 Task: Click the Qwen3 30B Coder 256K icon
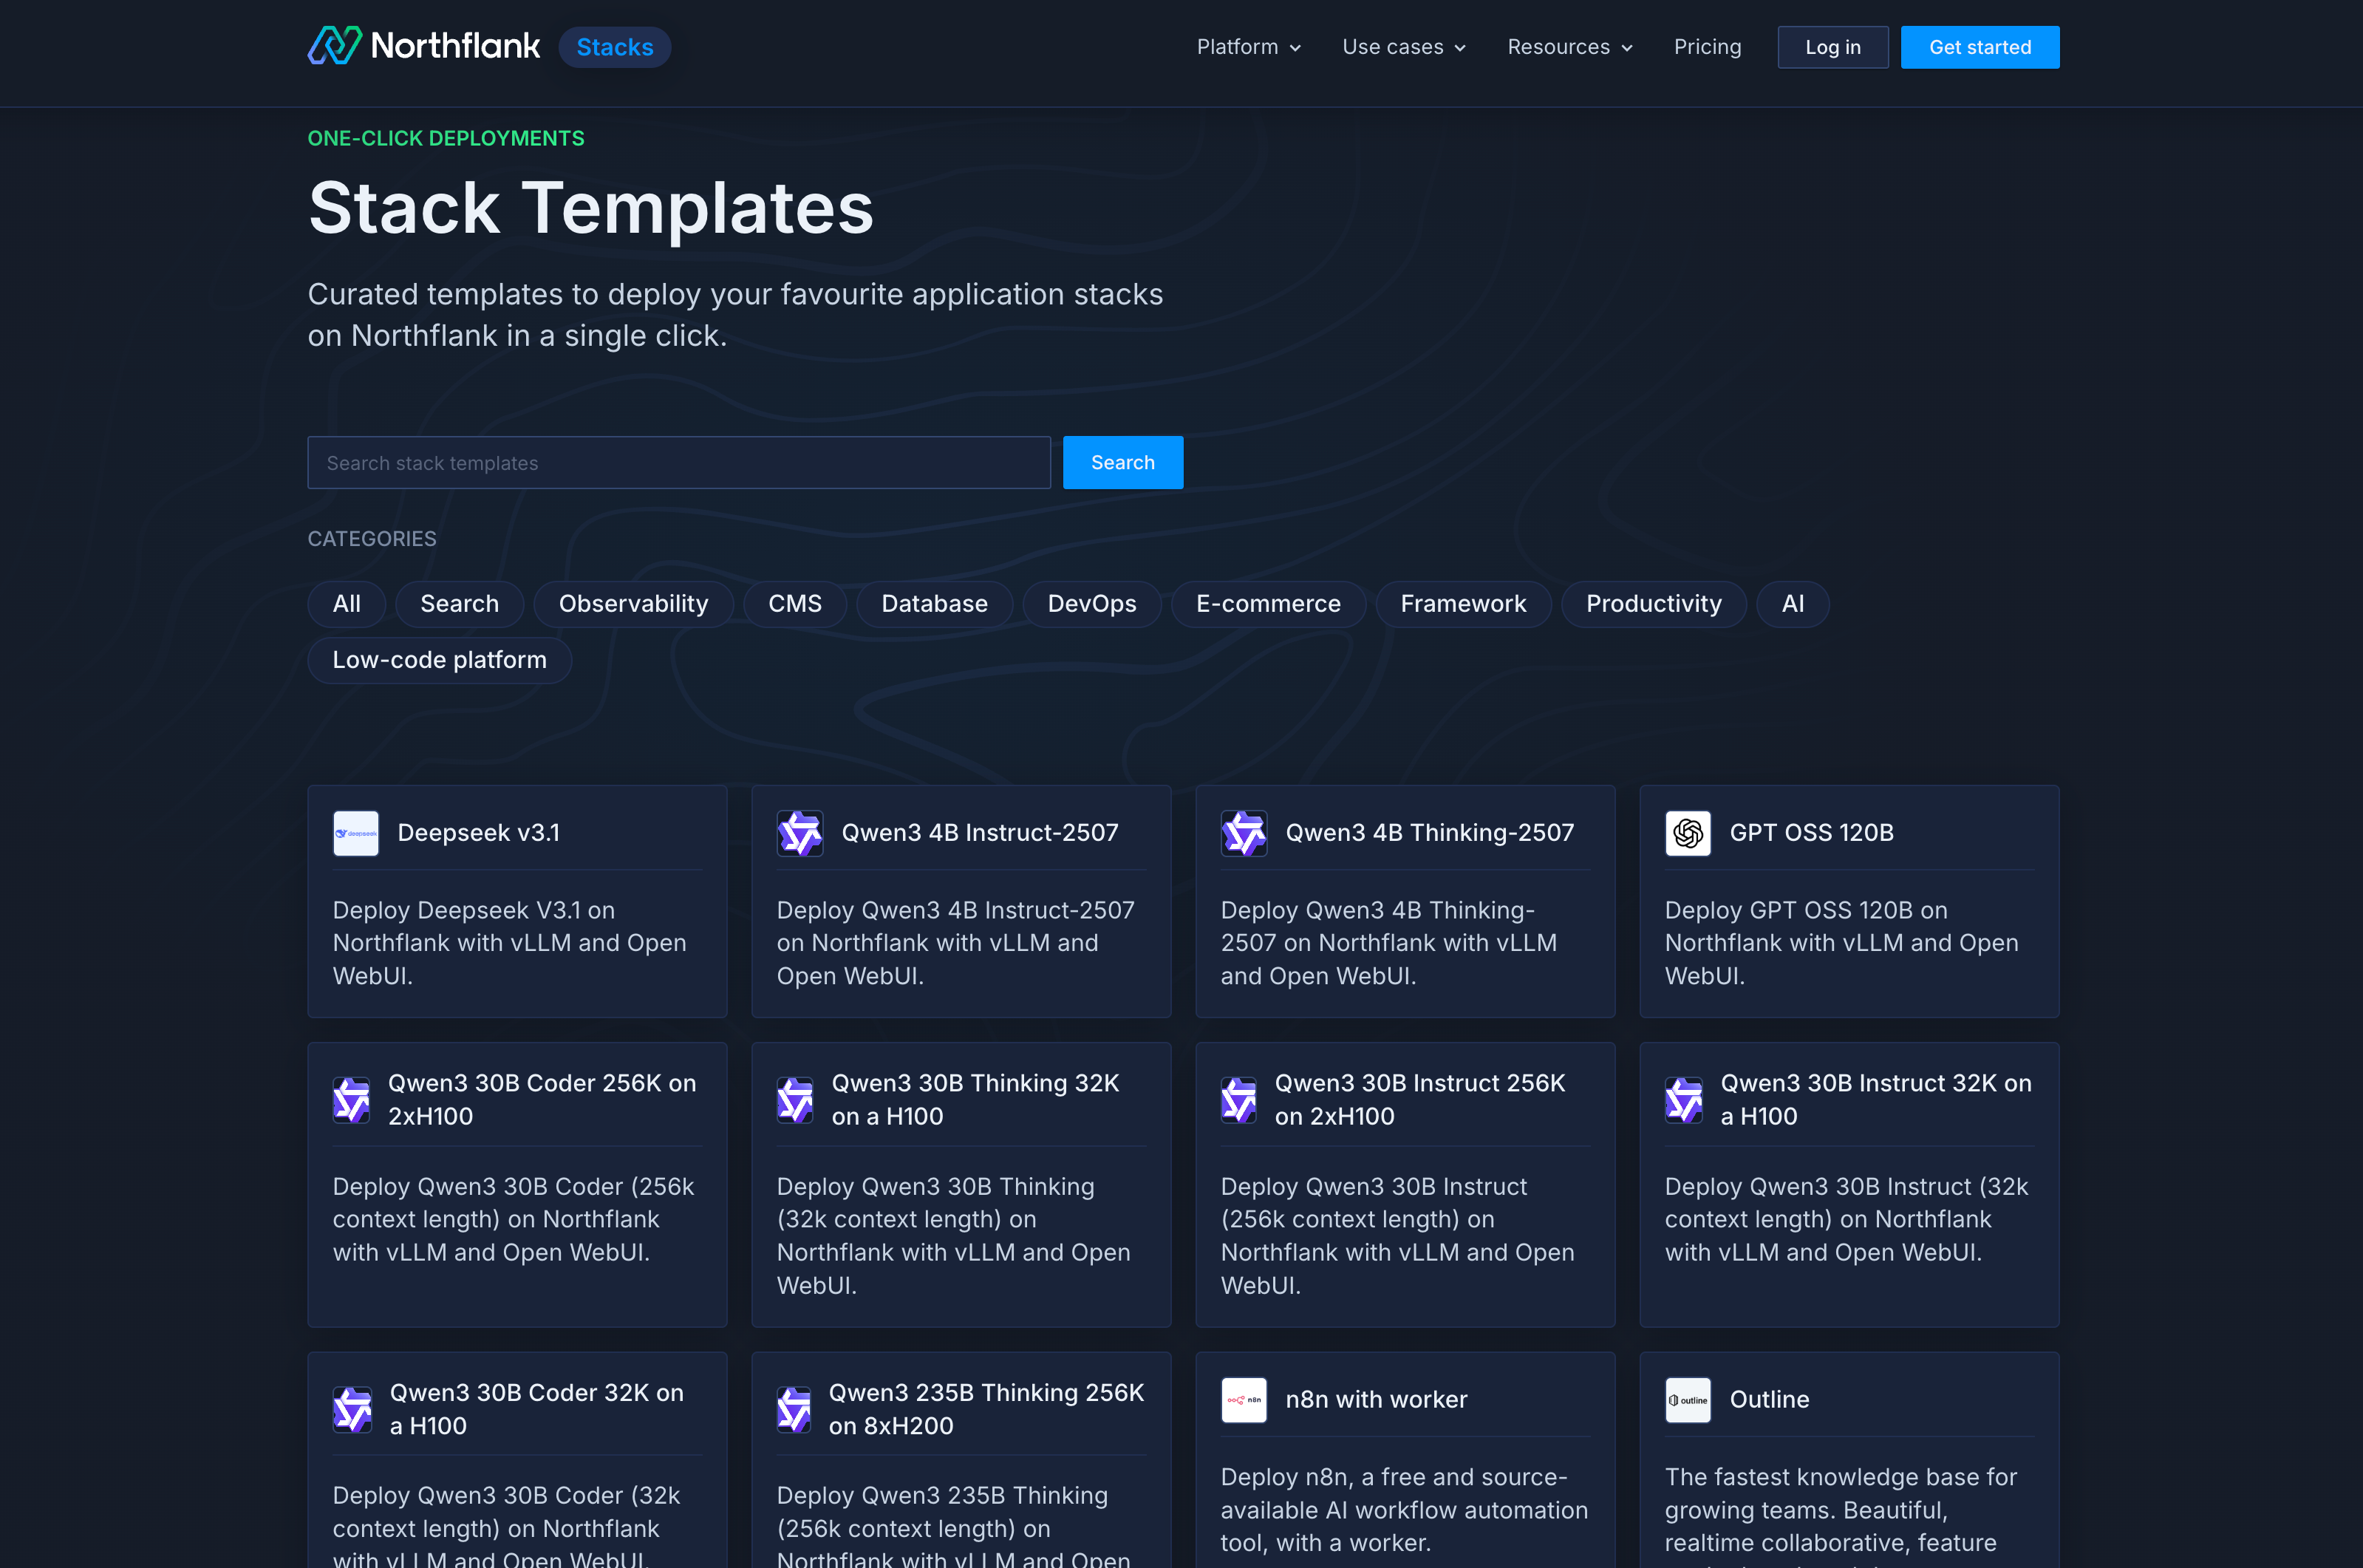pos(351,1100)
